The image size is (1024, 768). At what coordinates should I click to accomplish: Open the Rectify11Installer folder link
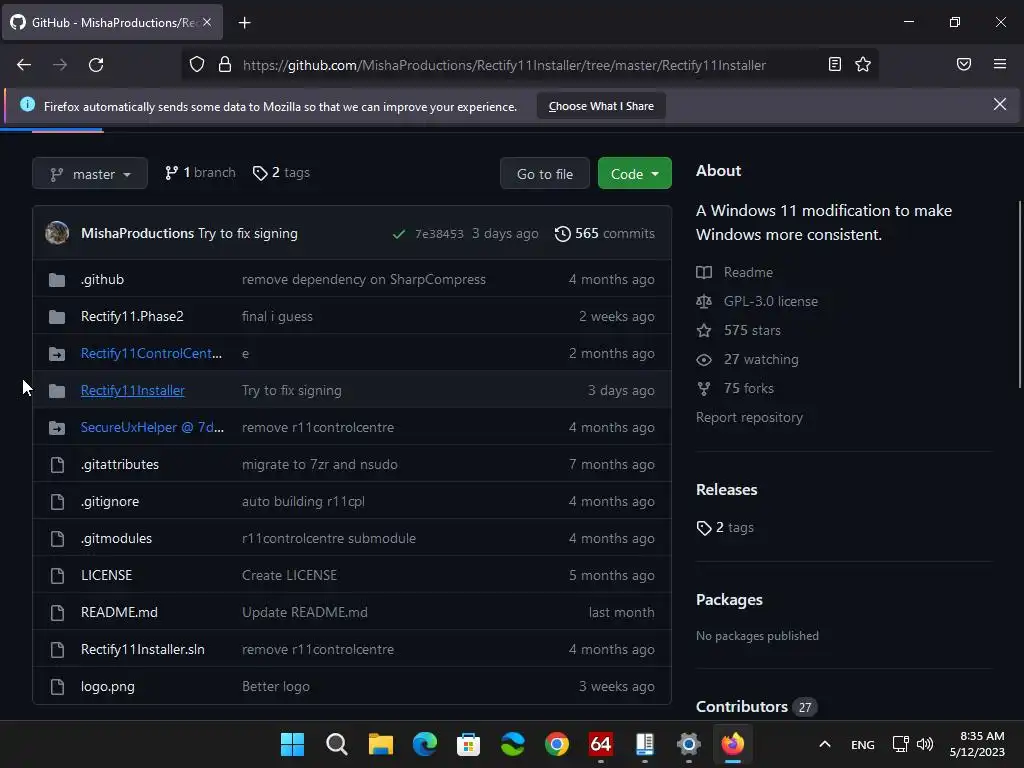[133, 391]
